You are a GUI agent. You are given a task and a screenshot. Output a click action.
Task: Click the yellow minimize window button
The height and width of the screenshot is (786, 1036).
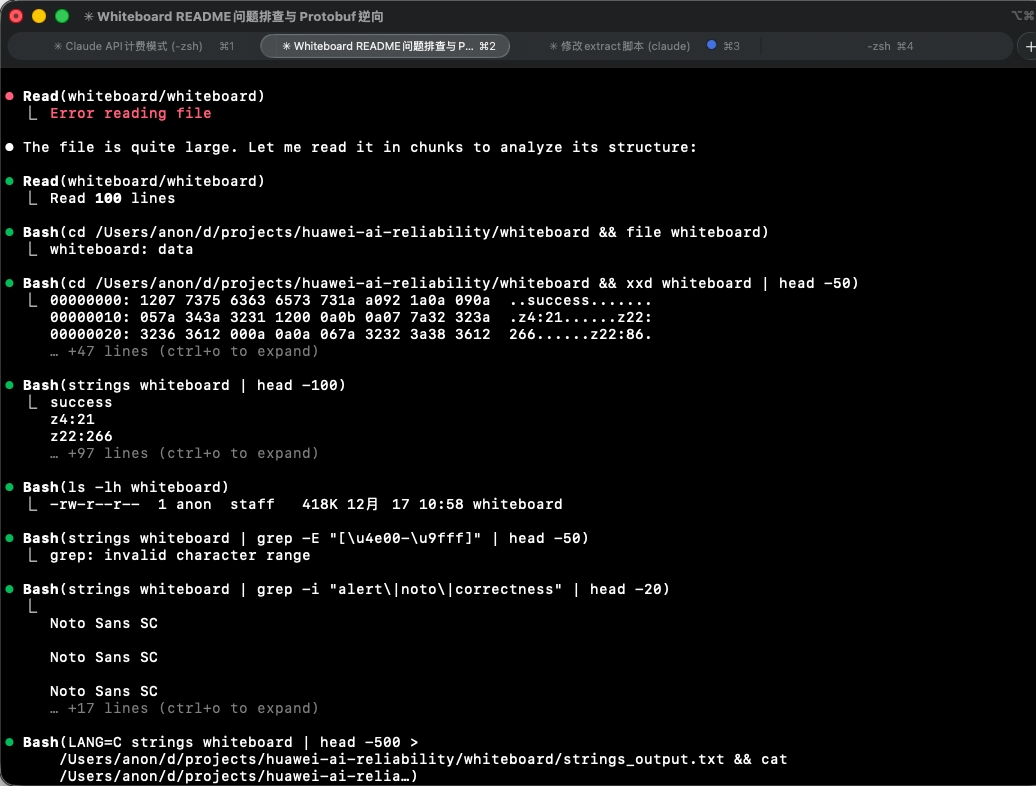[39, 16]
